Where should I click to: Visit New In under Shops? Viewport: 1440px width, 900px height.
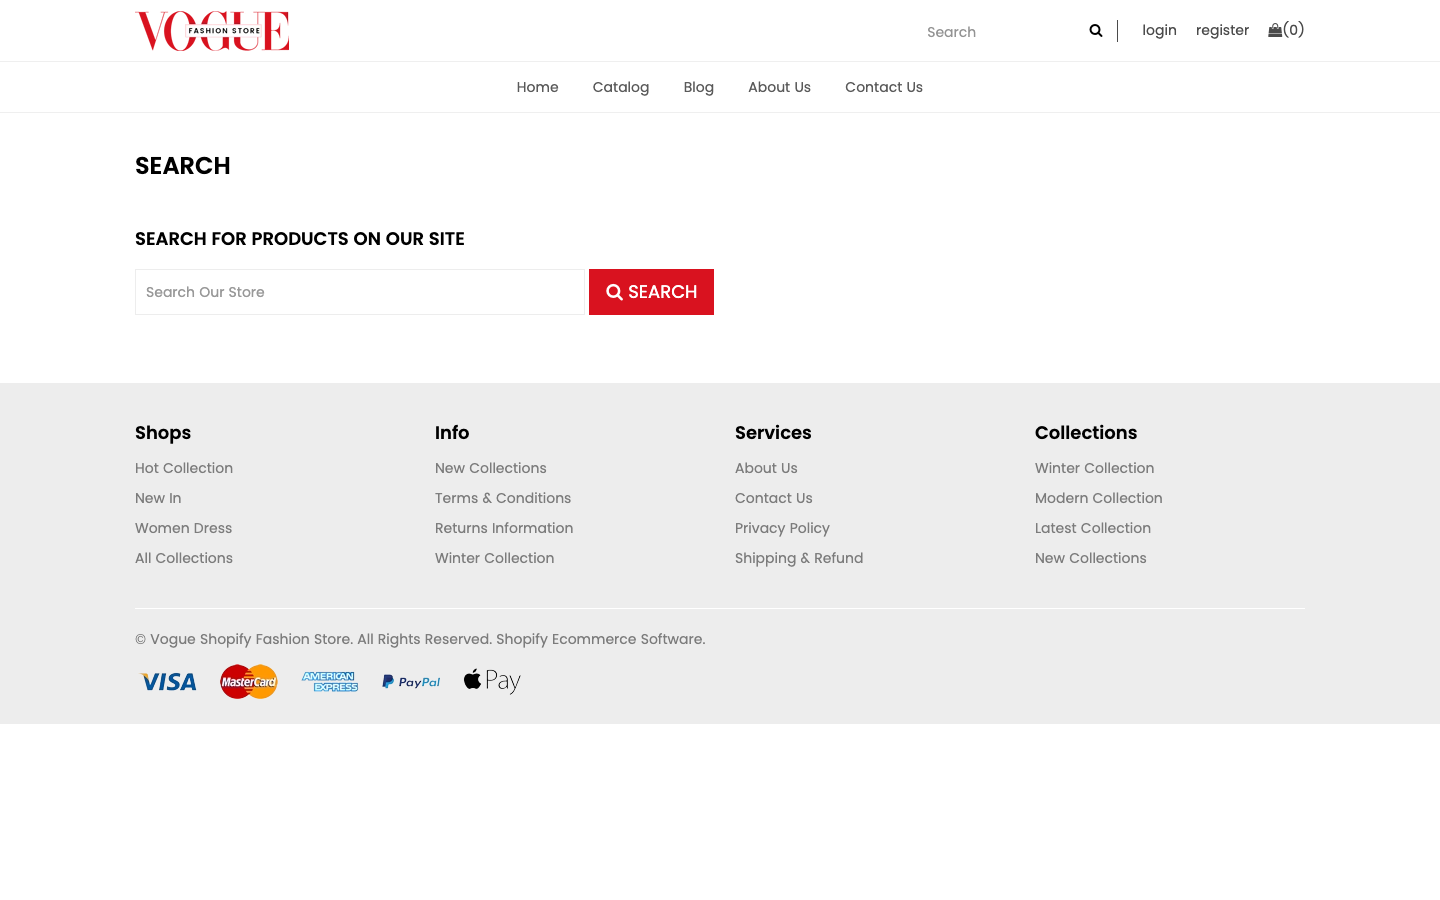(x=158, y=498)
